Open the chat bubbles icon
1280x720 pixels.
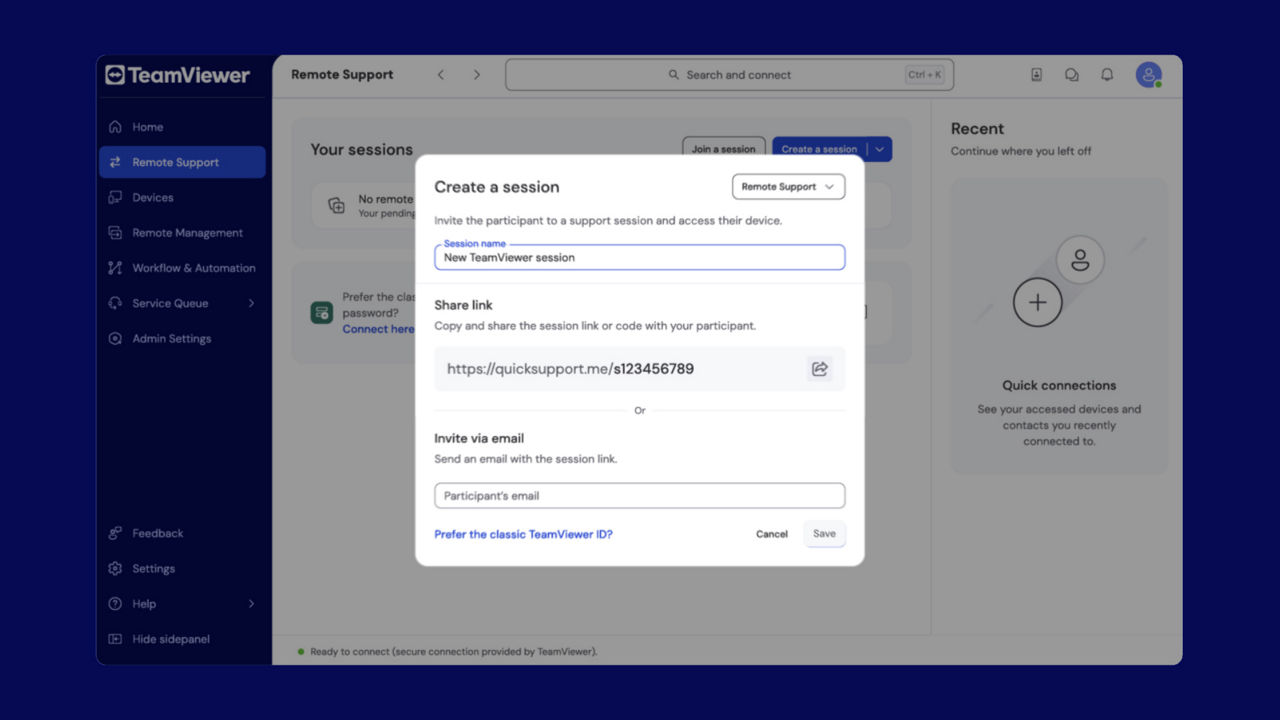(x=1072, y=75)
